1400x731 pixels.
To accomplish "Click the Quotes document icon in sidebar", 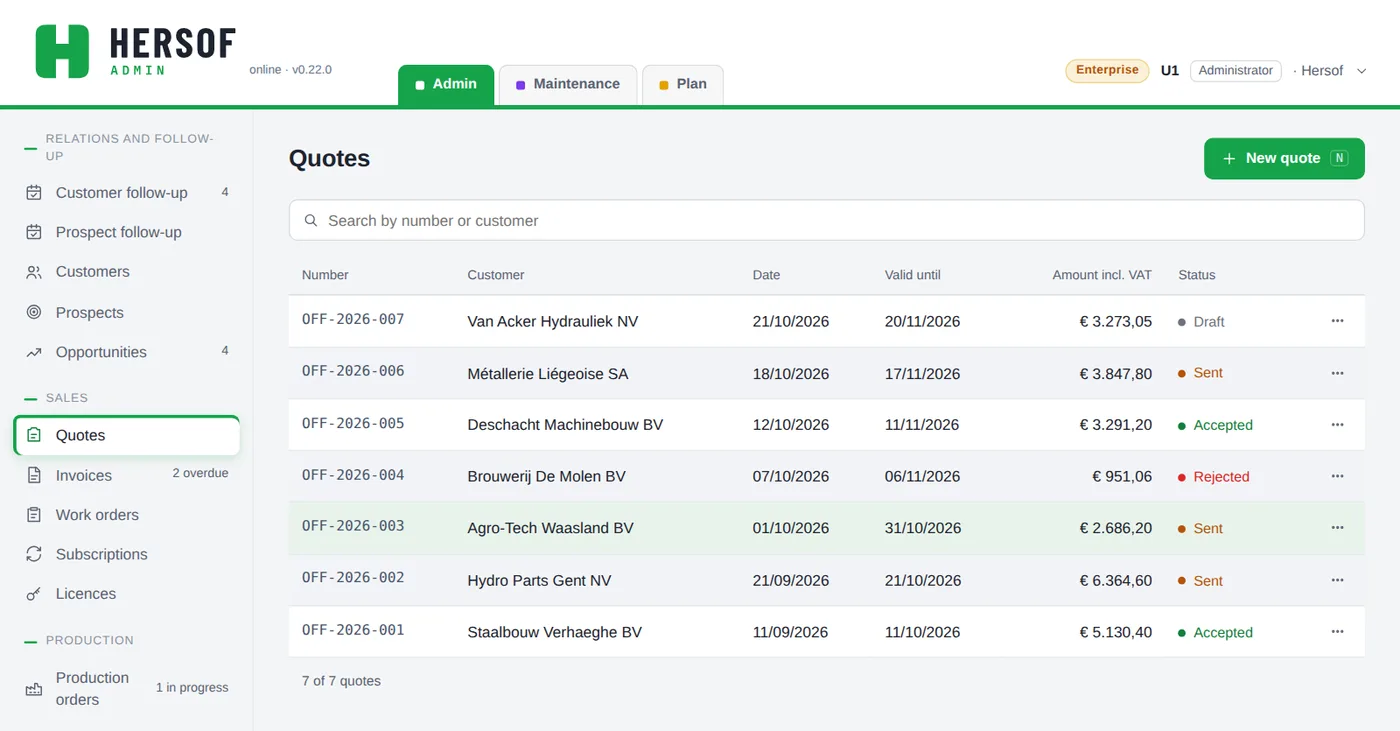I will (34, 435).
